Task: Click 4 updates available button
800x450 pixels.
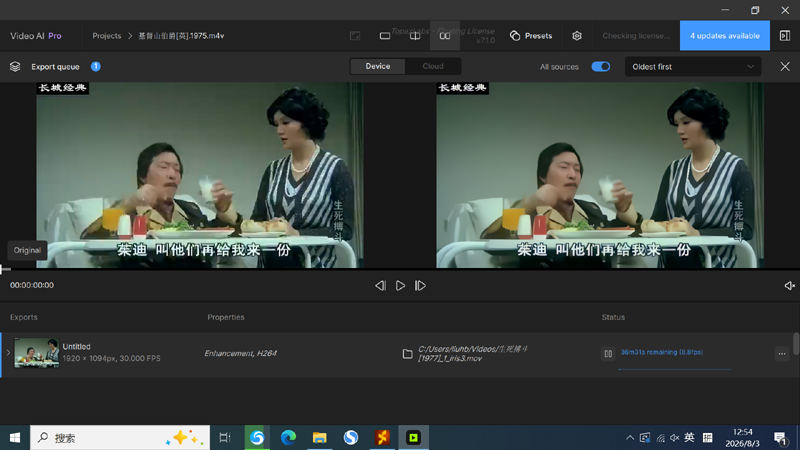Action: pyautogui.click(x=724, y=36)
